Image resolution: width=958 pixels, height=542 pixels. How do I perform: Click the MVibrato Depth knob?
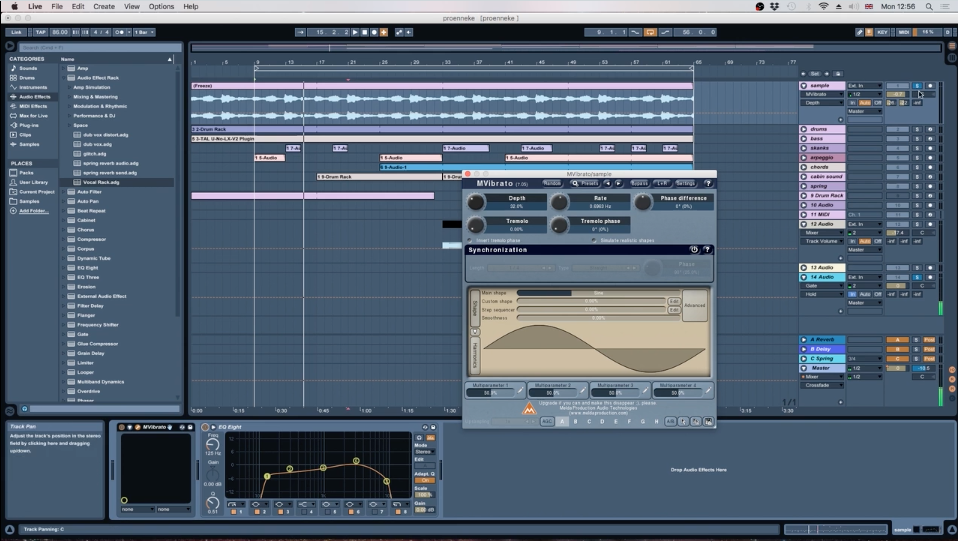click(x=475, y=202)
